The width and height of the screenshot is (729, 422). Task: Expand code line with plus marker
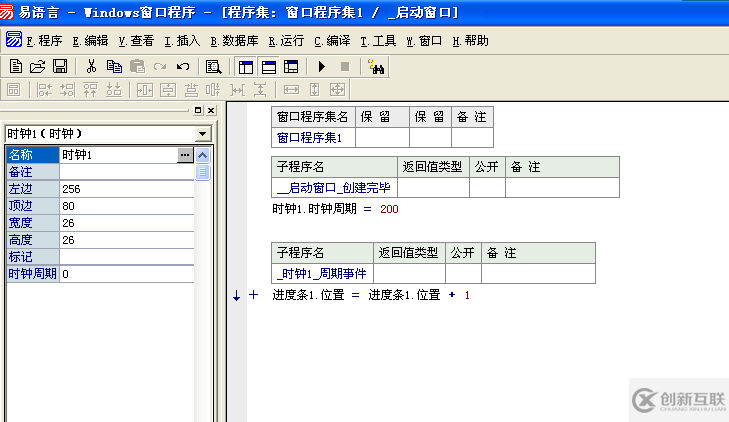pyautogui.click(x=253, y=295)
